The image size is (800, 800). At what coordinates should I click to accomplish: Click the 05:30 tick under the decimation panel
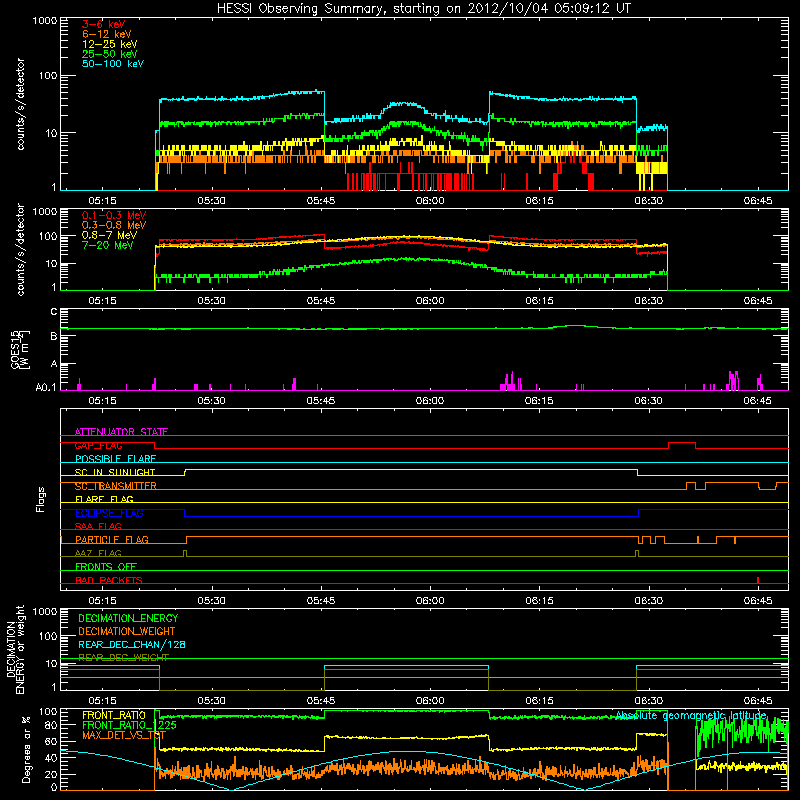pos(212,701)
